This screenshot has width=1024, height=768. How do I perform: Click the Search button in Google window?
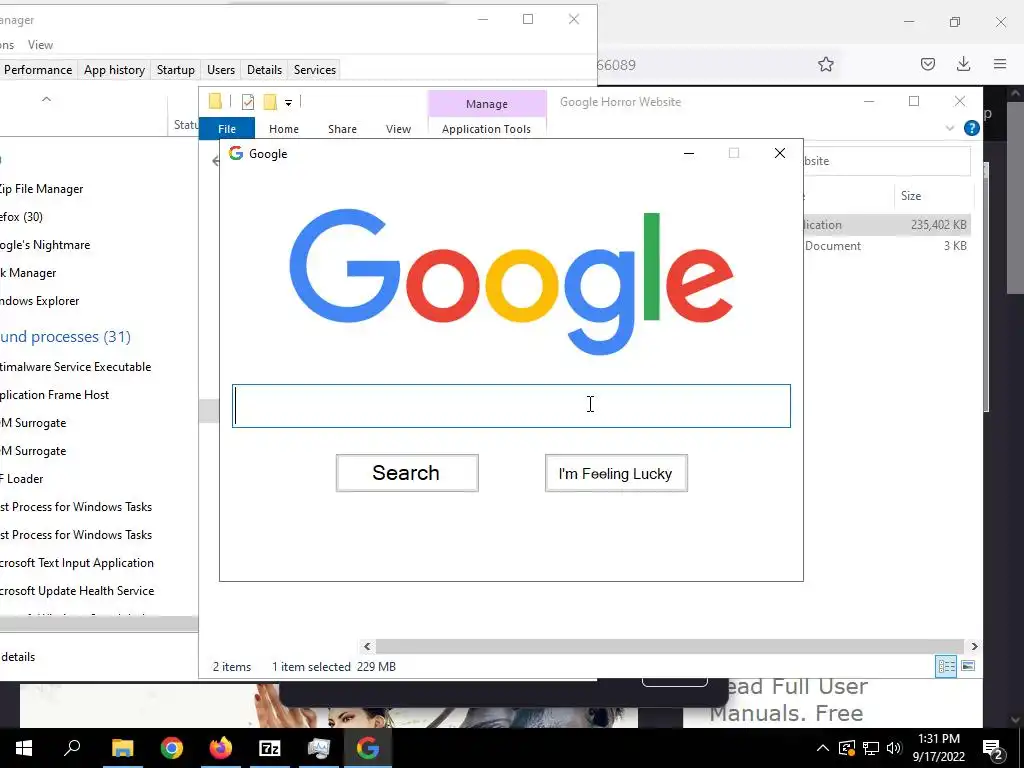click(x=407, y=473)
